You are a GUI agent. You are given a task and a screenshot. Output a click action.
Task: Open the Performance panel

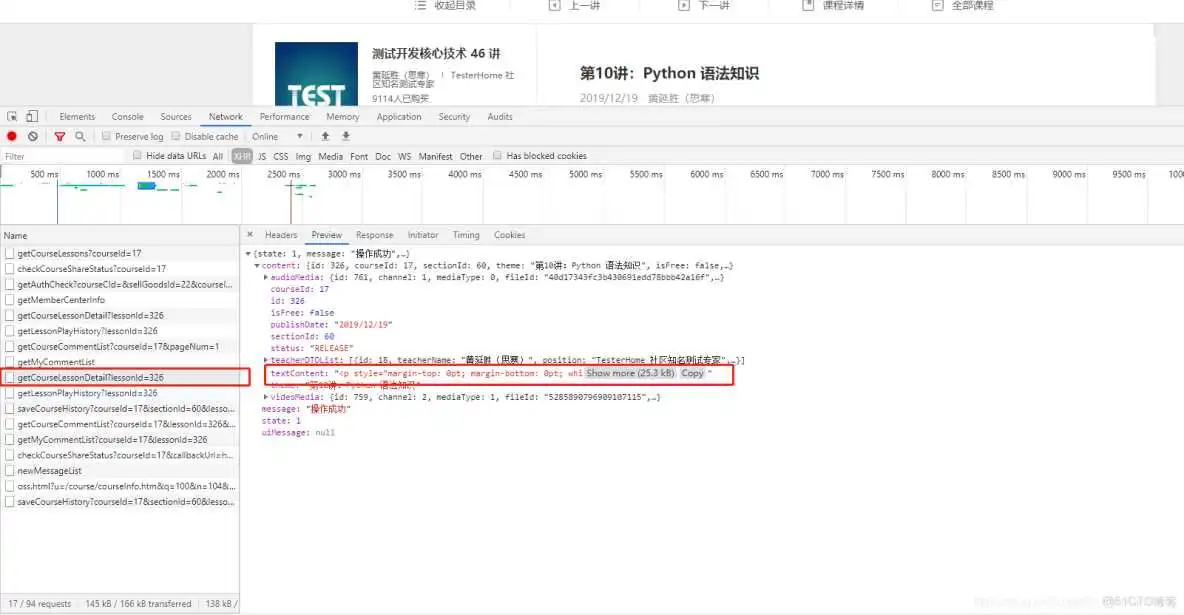[285, 116]
